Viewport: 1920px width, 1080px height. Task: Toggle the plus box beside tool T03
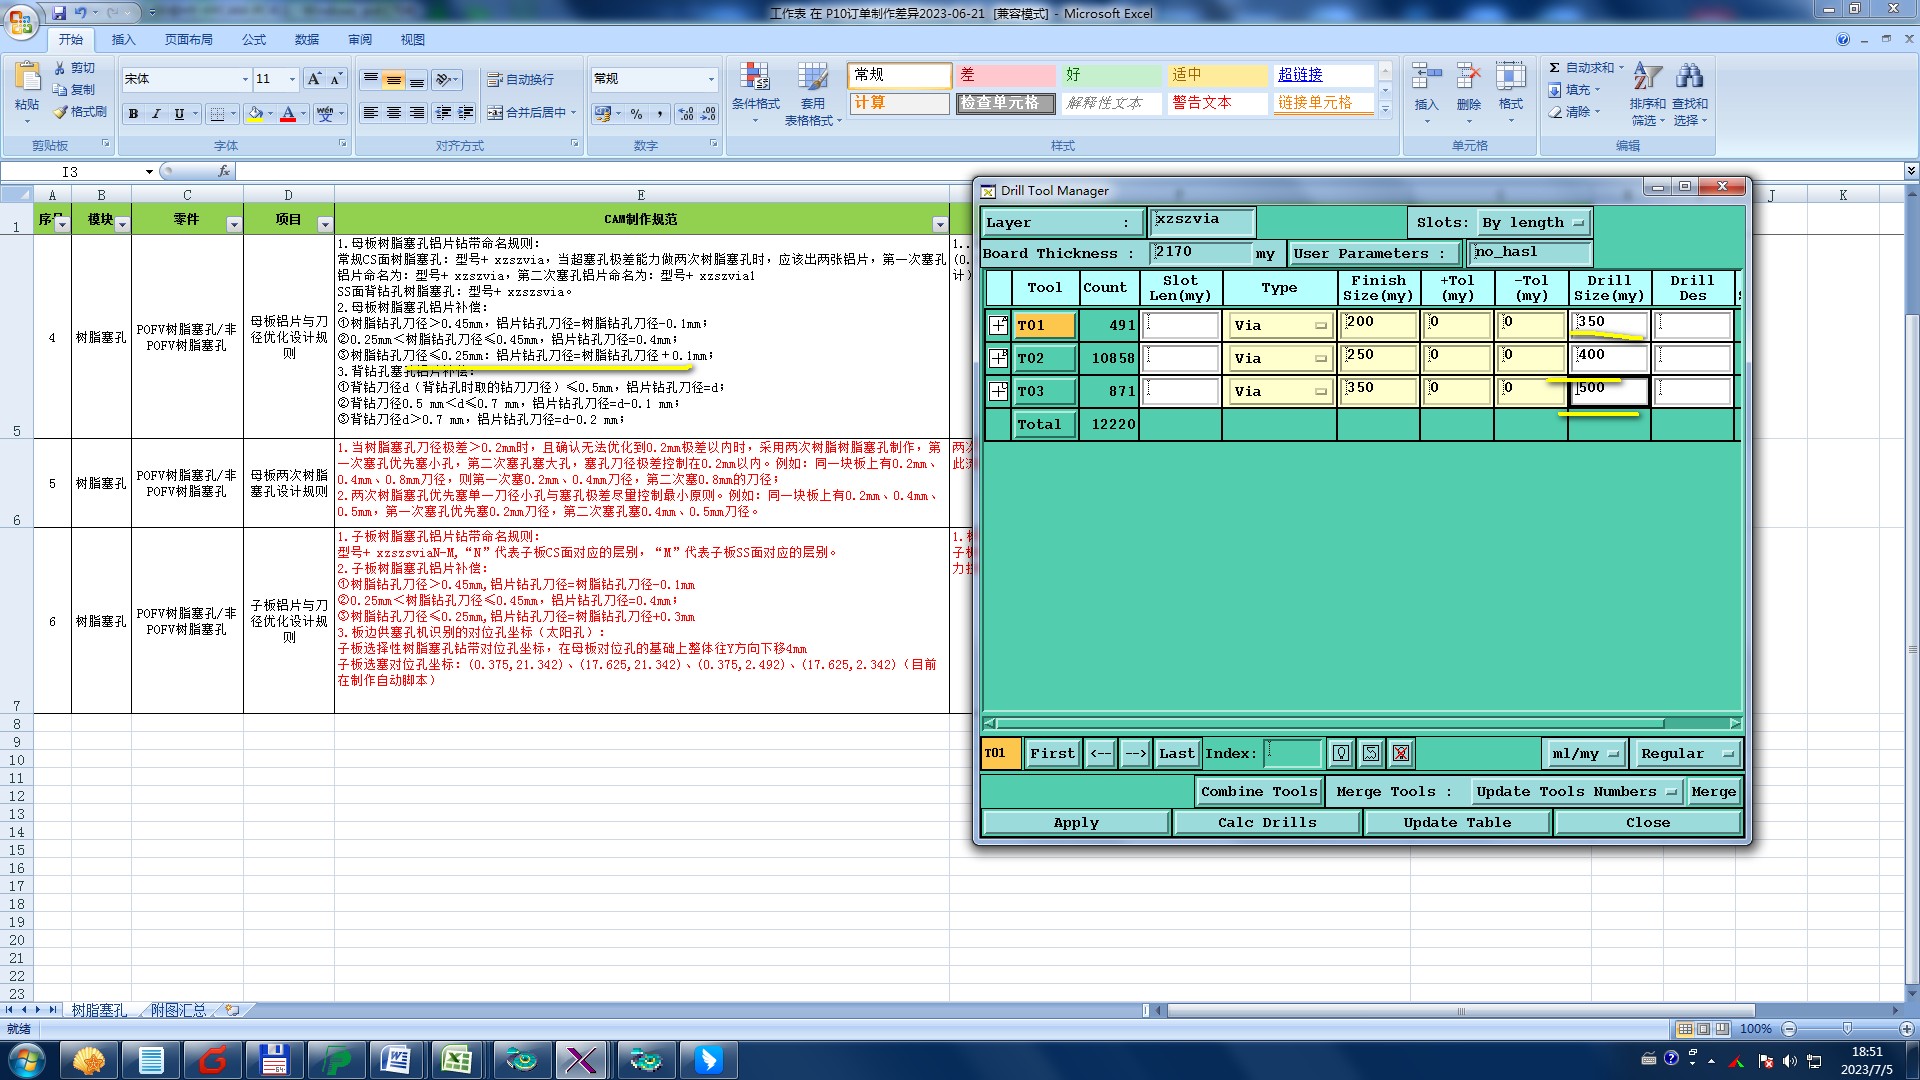click(x=998, y=391)
